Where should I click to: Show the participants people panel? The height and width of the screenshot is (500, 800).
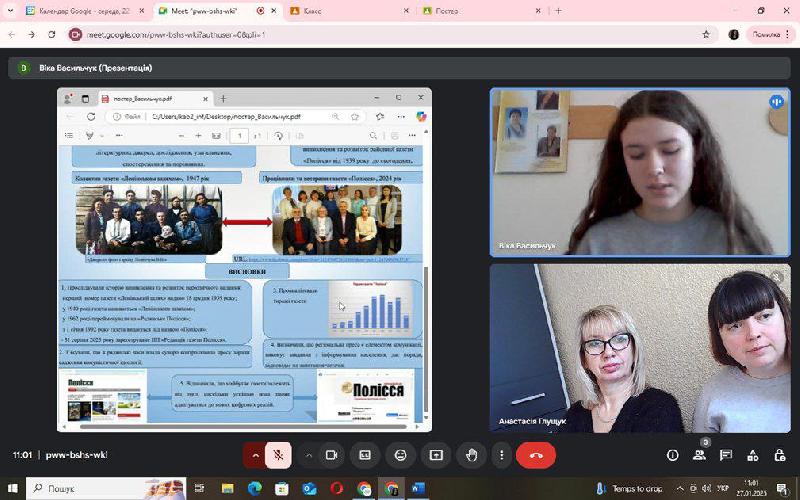[699, 455]
